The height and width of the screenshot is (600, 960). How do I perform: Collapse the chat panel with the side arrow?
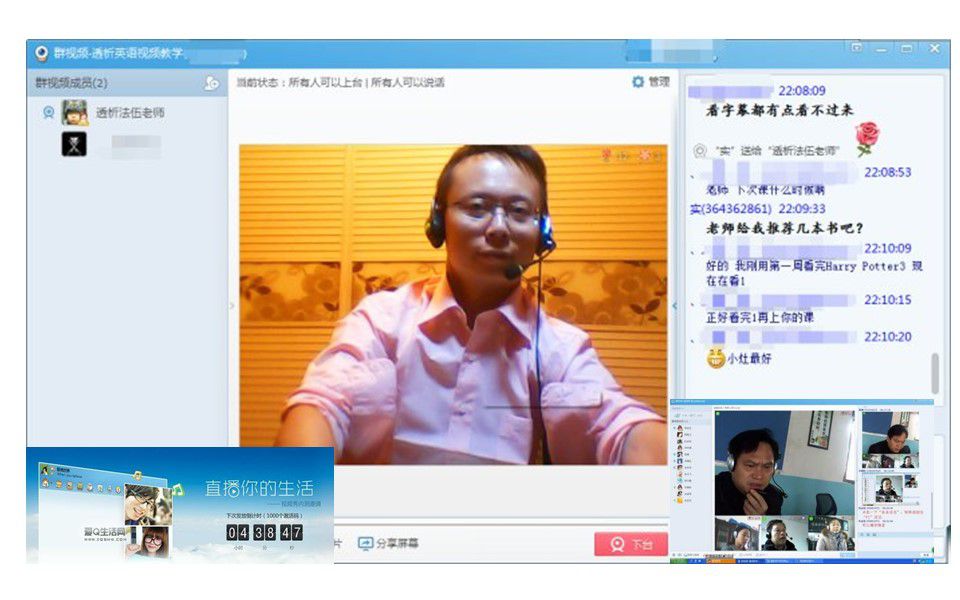(x=673, y=305)
